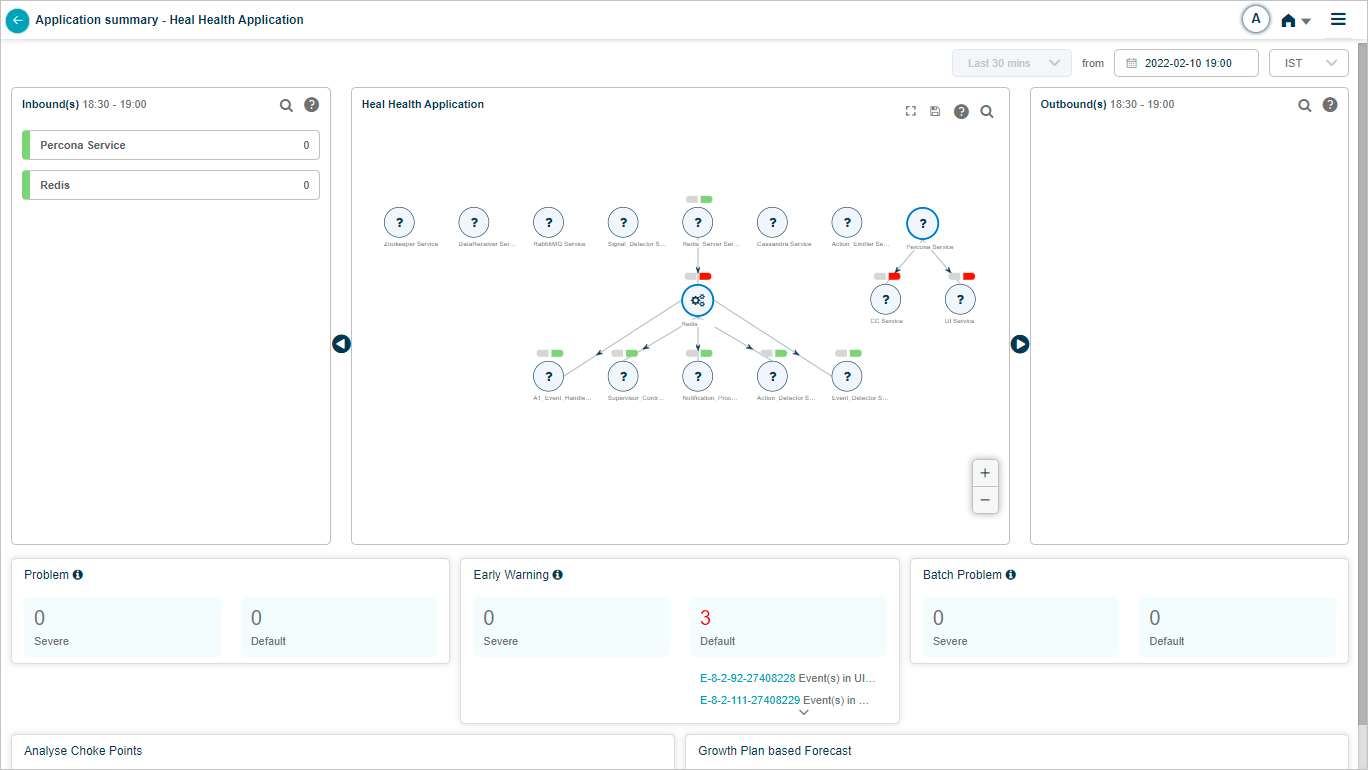Collapse outbound panel using right arrow
The width and height of the screenshot is (1368, 770).
pyautogui.click(x=1020, y=344)
